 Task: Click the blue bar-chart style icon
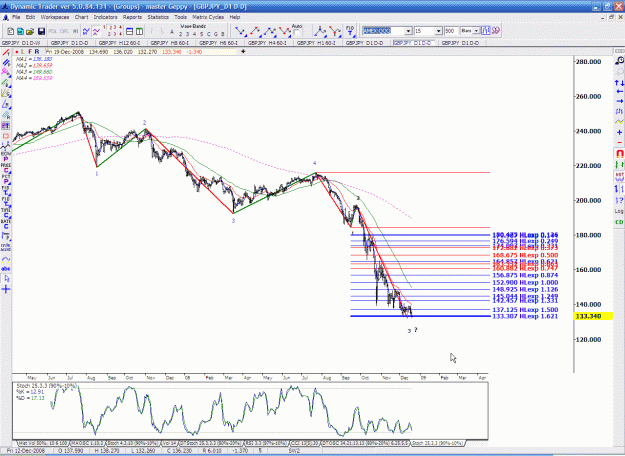pos(485,31)
